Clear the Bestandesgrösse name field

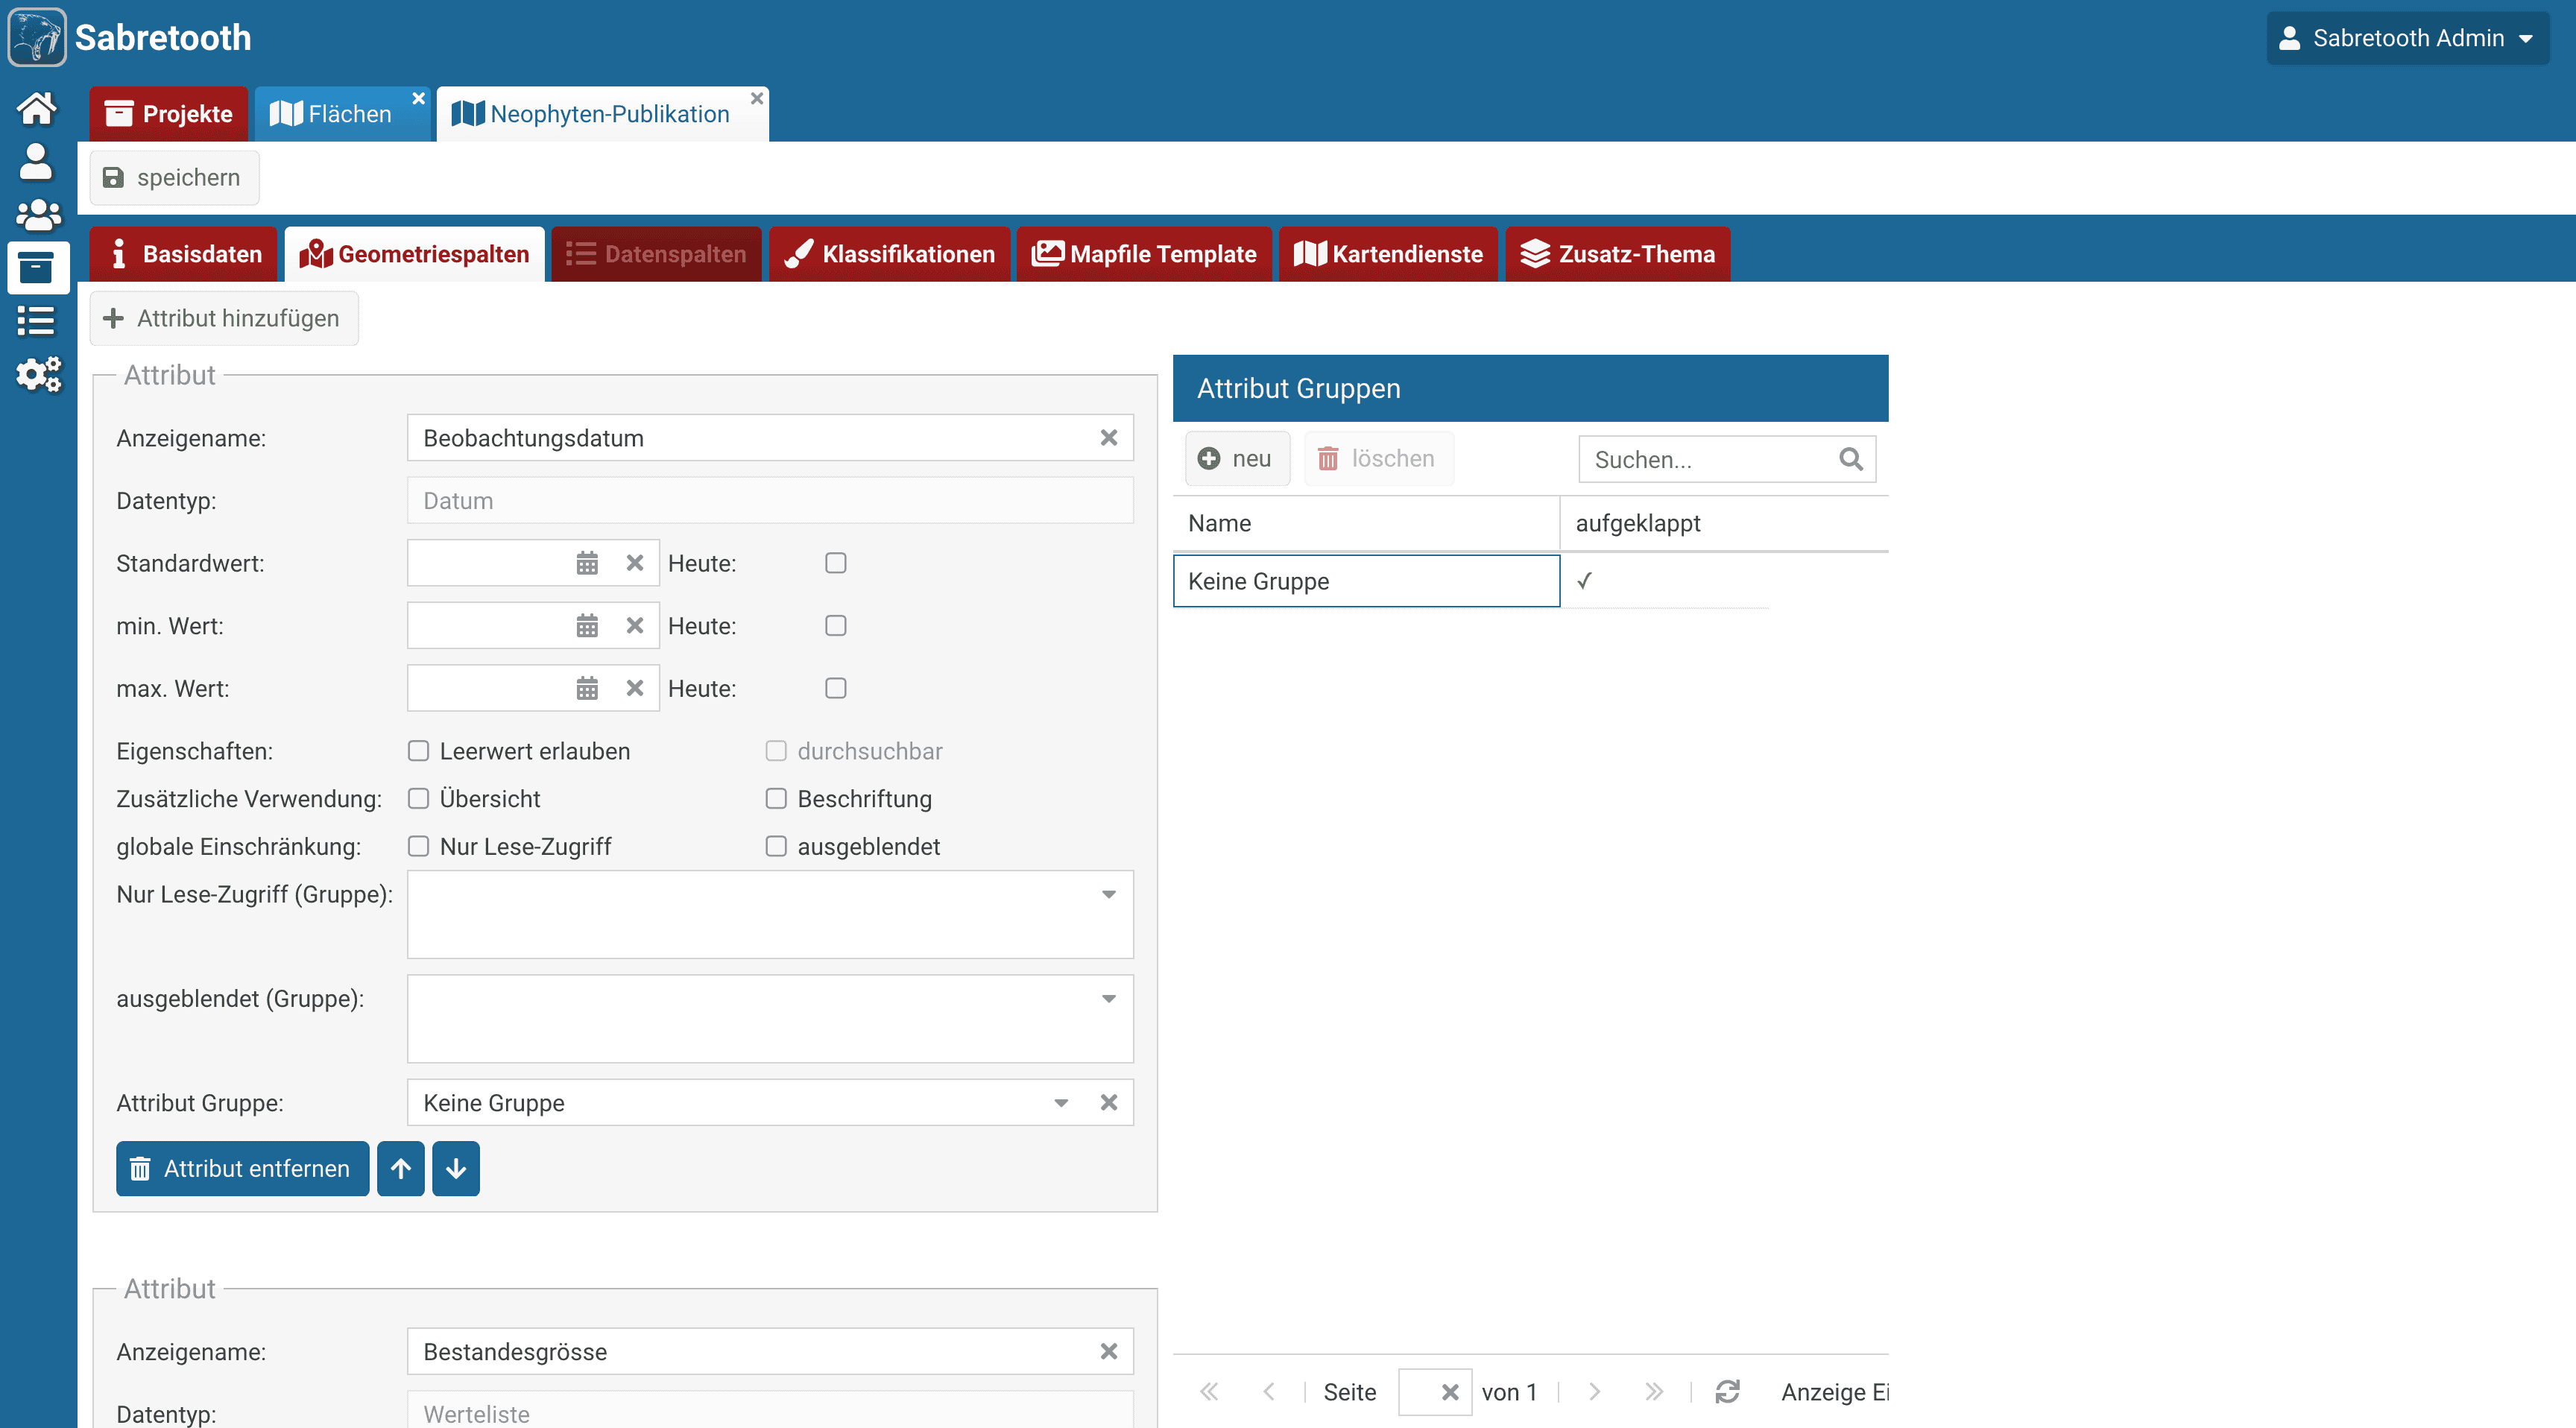[1109, 1352]
